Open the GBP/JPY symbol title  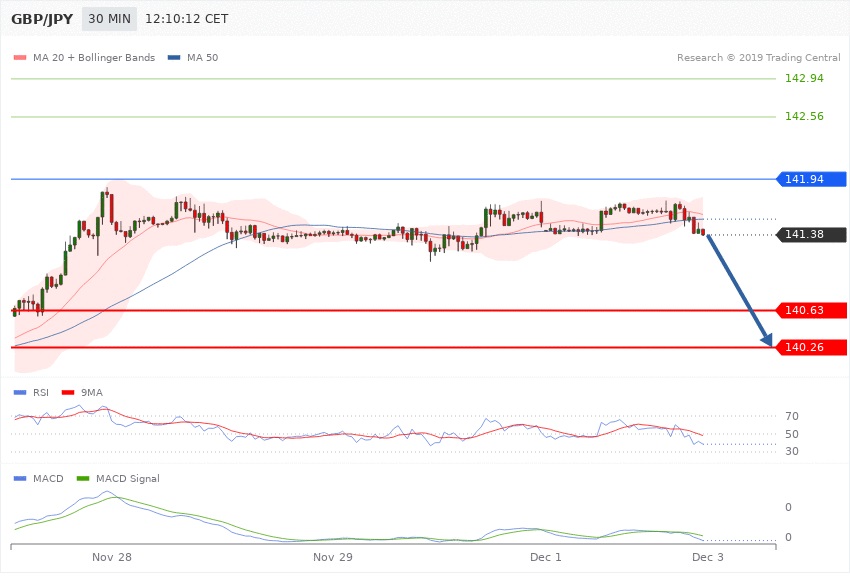pyautogui.click(x=40, y=19)
